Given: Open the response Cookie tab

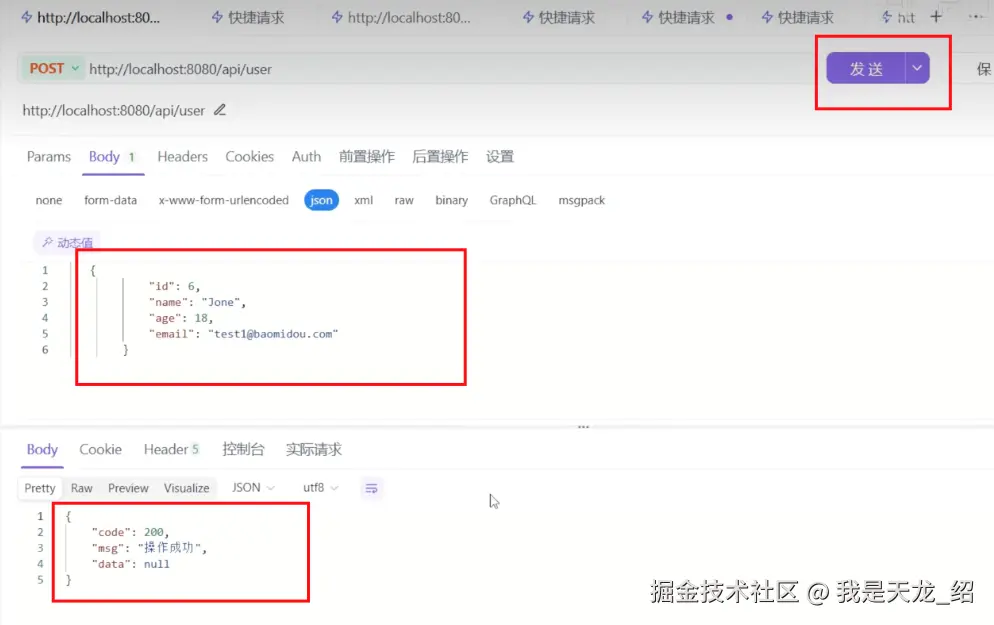Looking at the screenshot, I should coord(100,449).
